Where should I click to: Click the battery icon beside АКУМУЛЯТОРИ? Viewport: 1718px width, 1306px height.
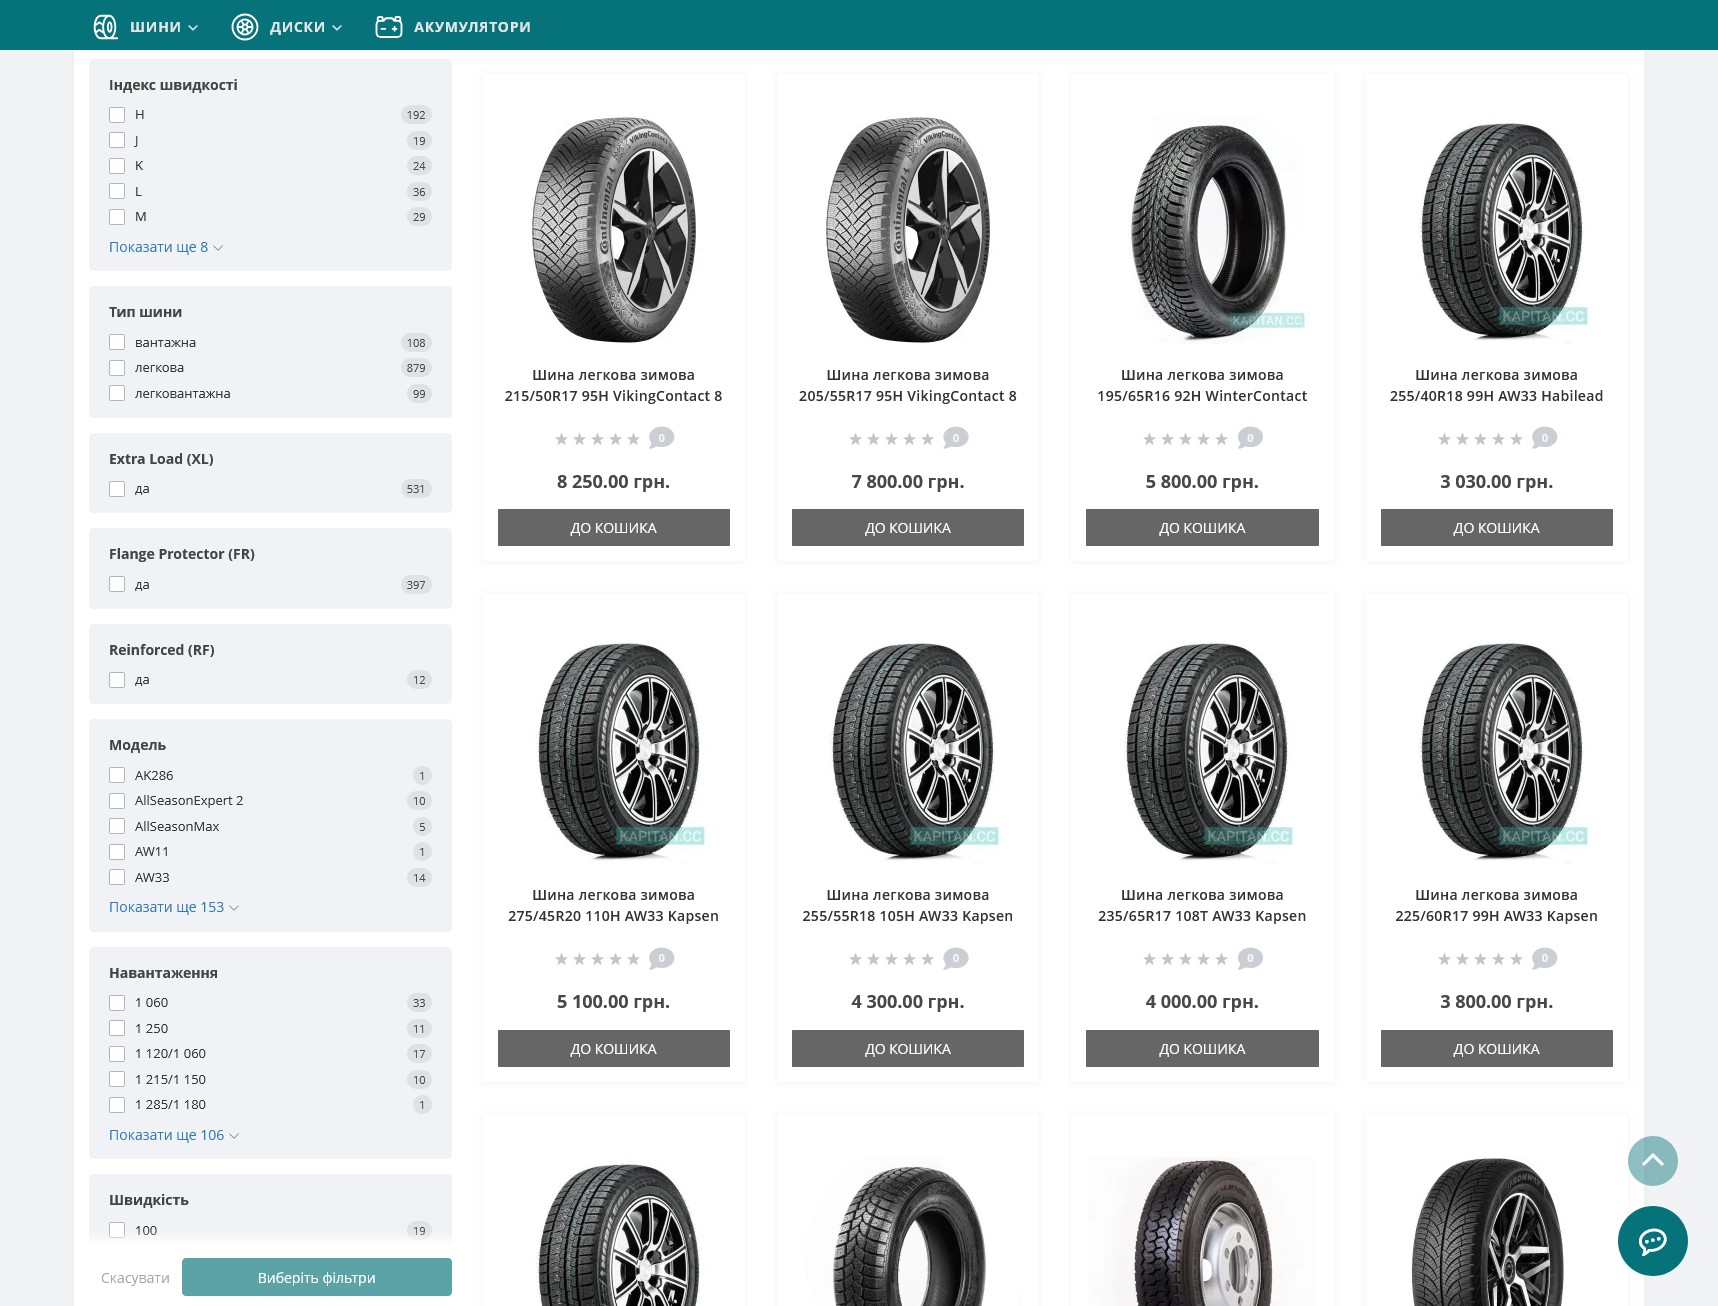click(389, 27)
